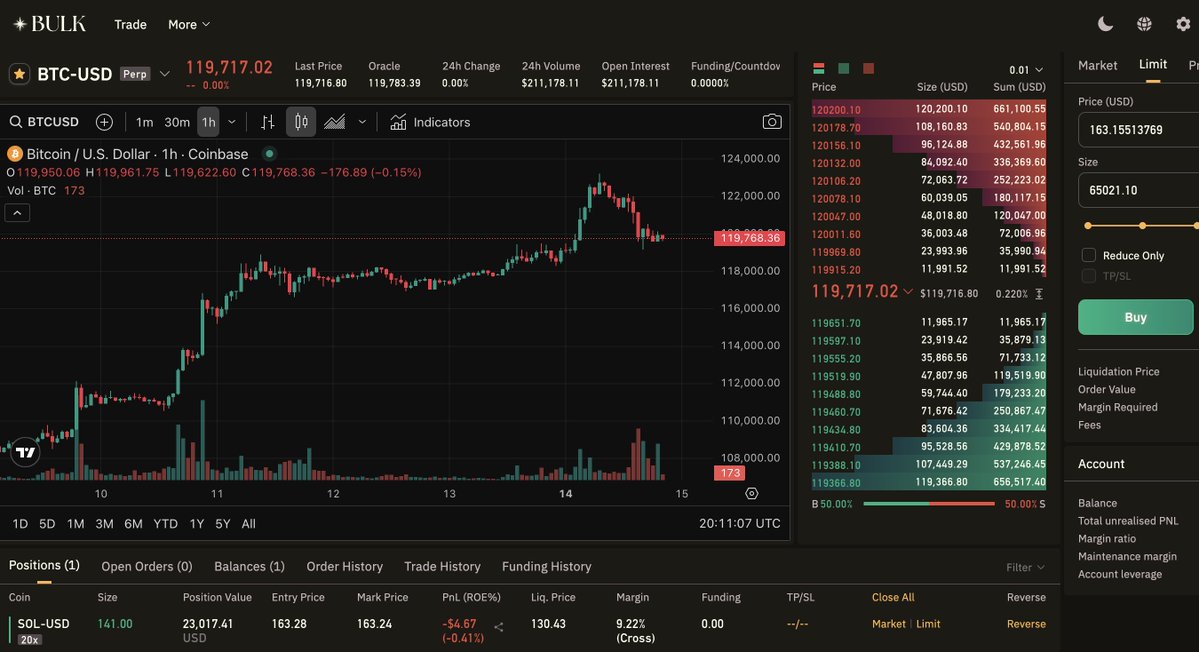Click the order size slider first point
1199x652 pixels.
point(1088,225)
